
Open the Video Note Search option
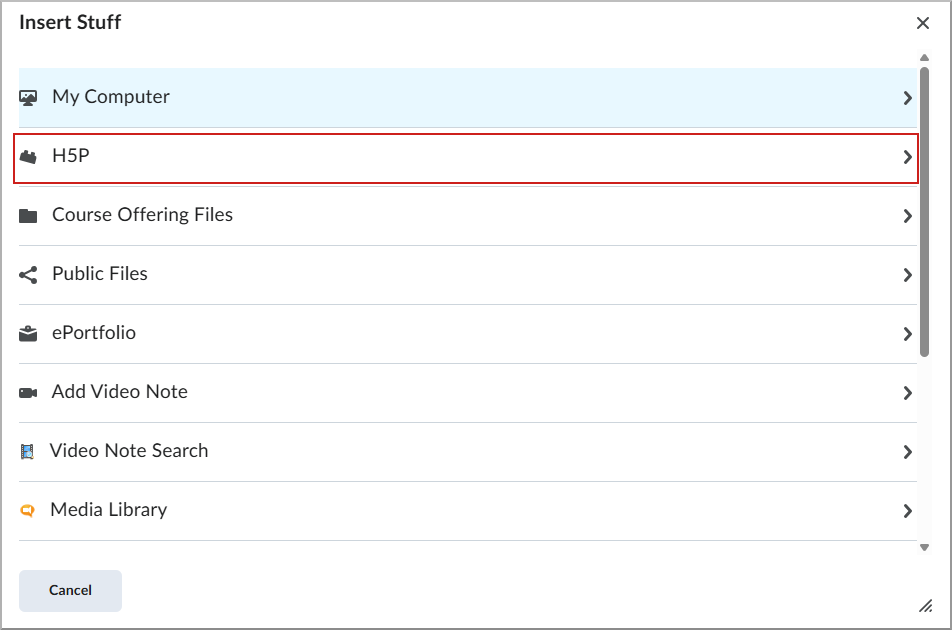(x=129, y=451)
